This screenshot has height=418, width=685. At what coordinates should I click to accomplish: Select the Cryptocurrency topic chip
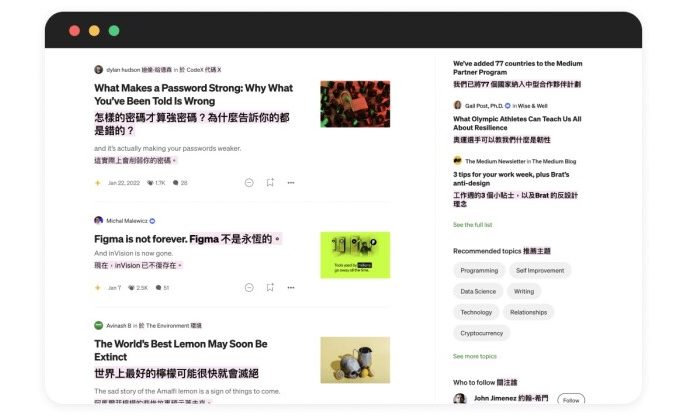[x=482, y=333]
